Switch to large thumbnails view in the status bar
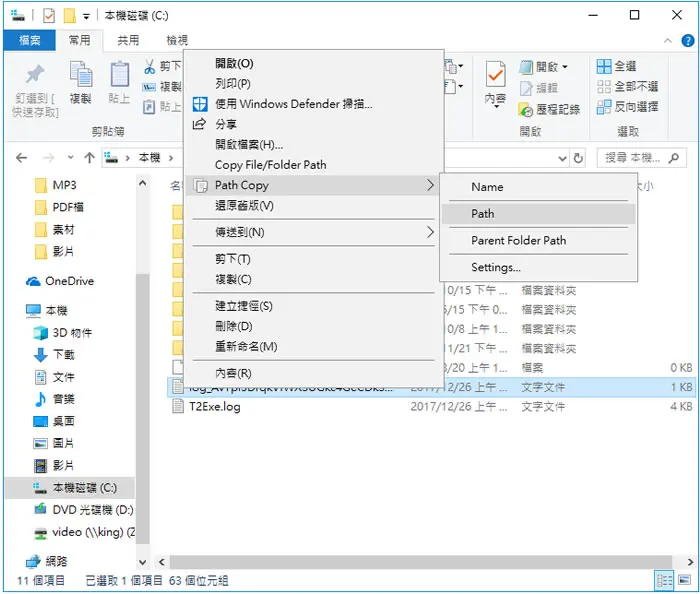Viewport: 700px width, 594px height. (685, 580)
